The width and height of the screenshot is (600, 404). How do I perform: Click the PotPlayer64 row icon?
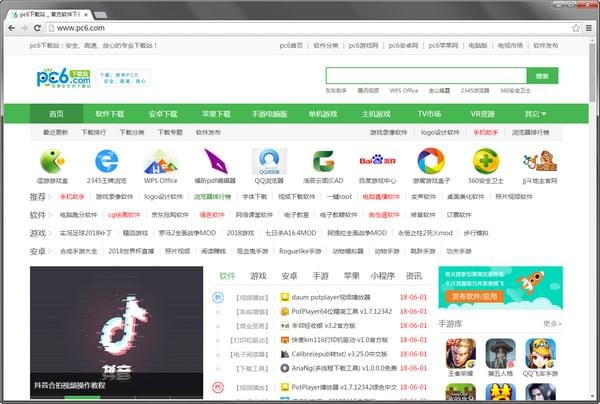click(284, 311)
